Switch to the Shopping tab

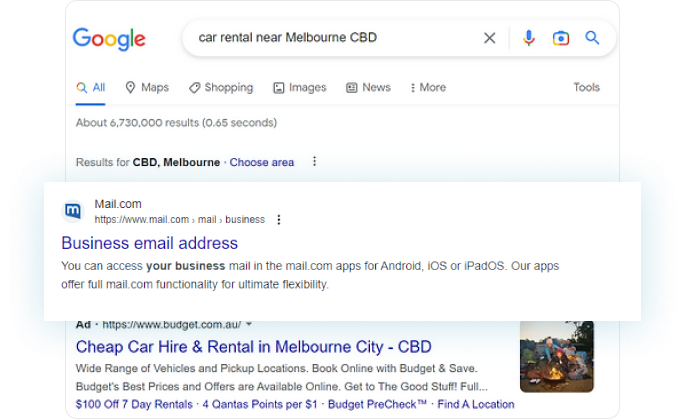point(221,87)
